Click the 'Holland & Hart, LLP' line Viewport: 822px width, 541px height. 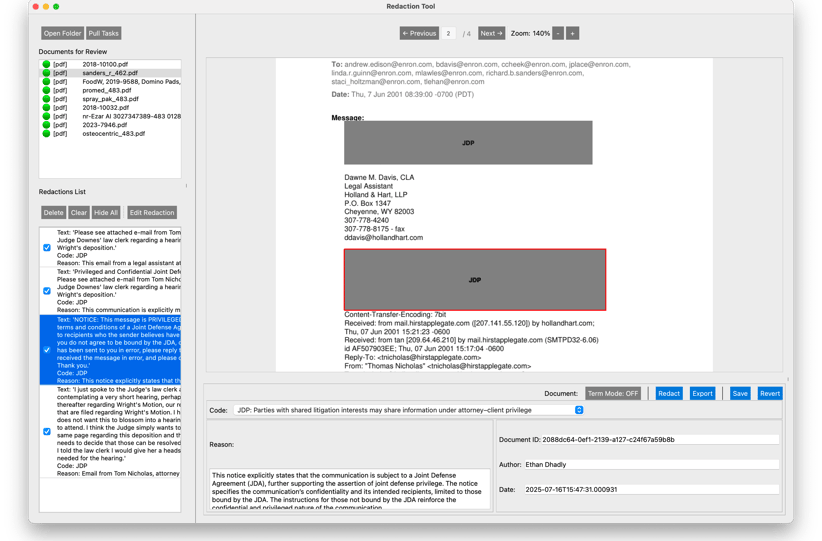pyautogui.click(x=376, y=194)
